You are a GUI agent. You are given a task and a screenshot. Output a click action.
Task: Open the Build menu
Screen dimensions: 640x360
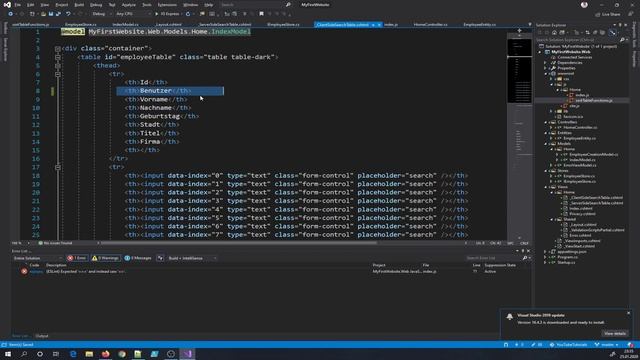[79, 5]
